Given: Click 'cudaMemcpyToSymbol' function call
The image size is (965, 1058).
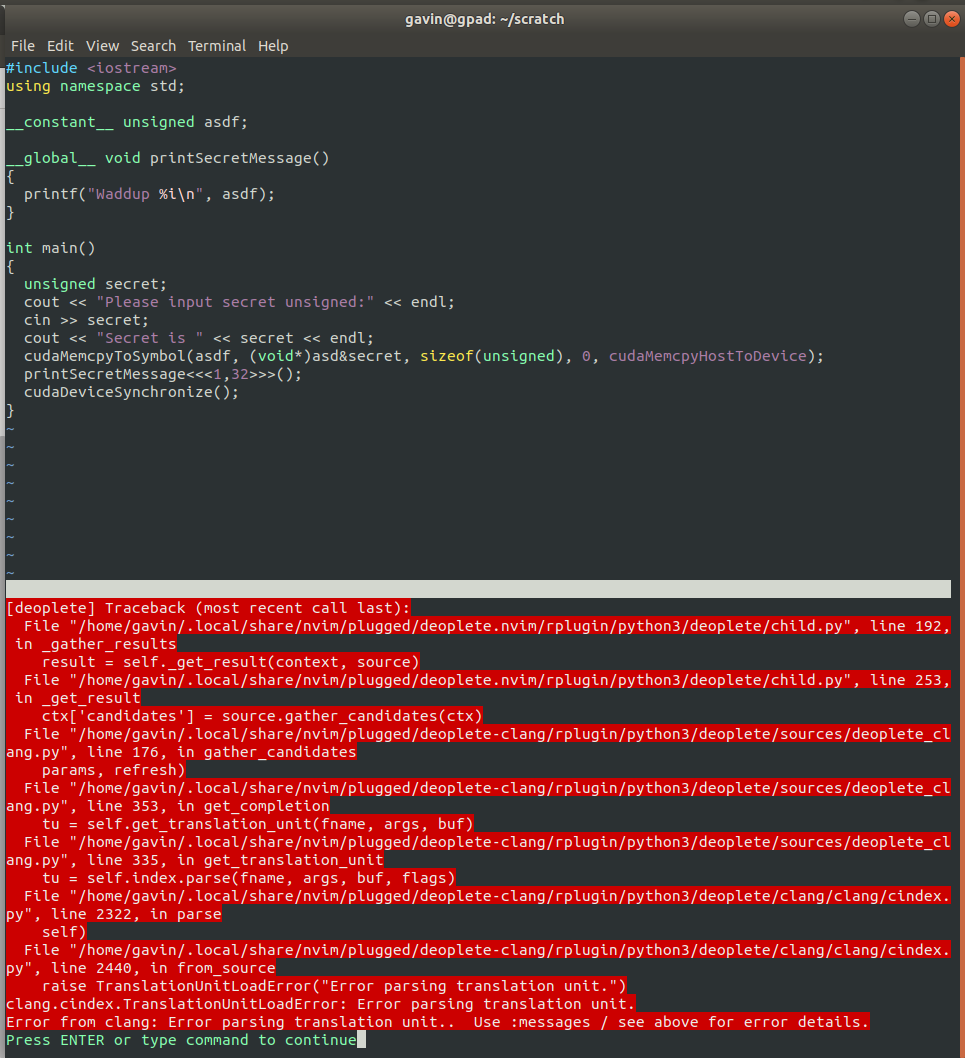Looking at the screenshot, I should 105,356.
